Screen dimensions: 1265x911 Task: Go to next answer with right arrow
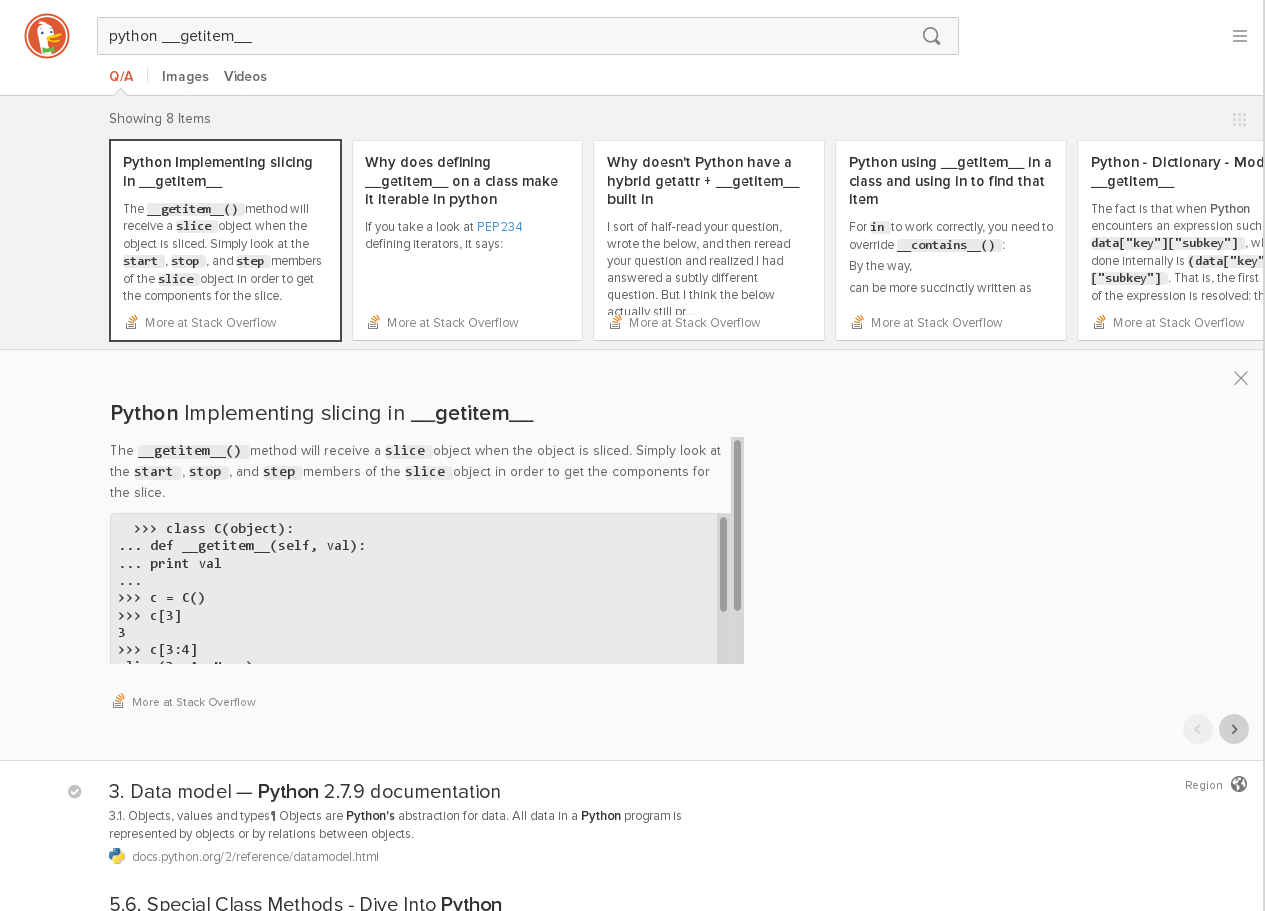point(1234,729)
